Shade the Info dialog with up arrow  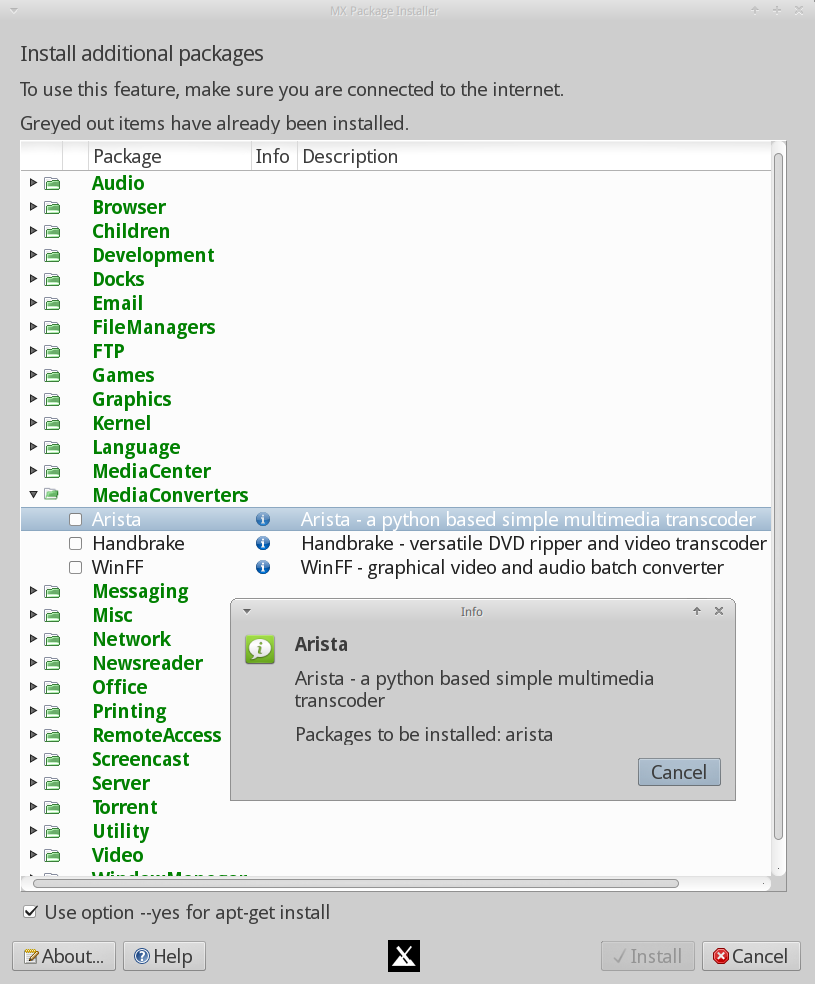[x=696, y=611]
